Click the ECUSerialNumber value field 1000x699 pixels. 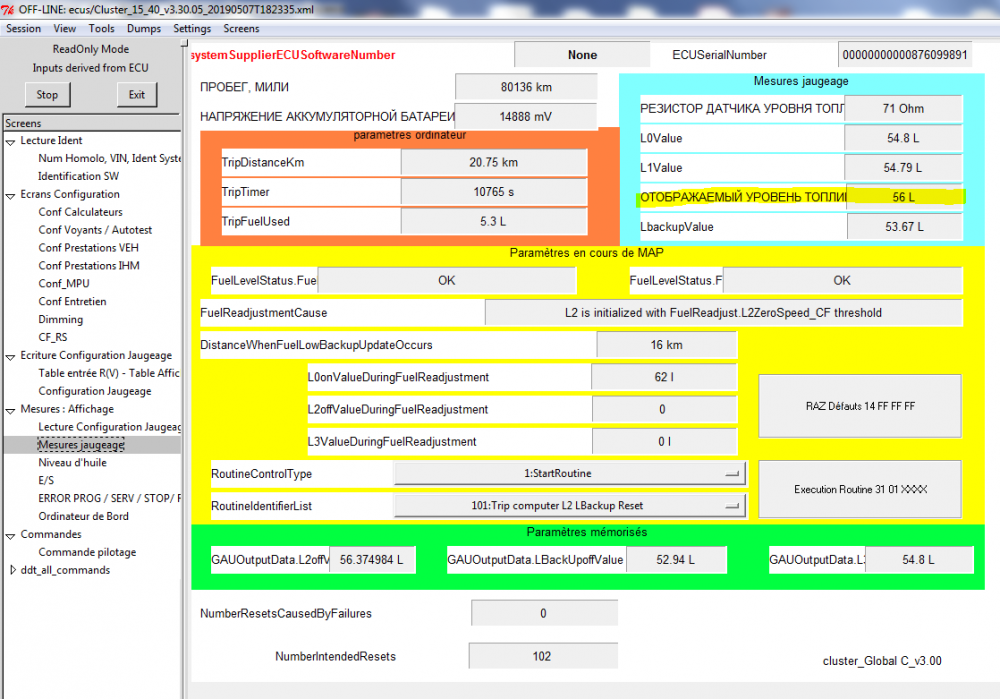904,55
